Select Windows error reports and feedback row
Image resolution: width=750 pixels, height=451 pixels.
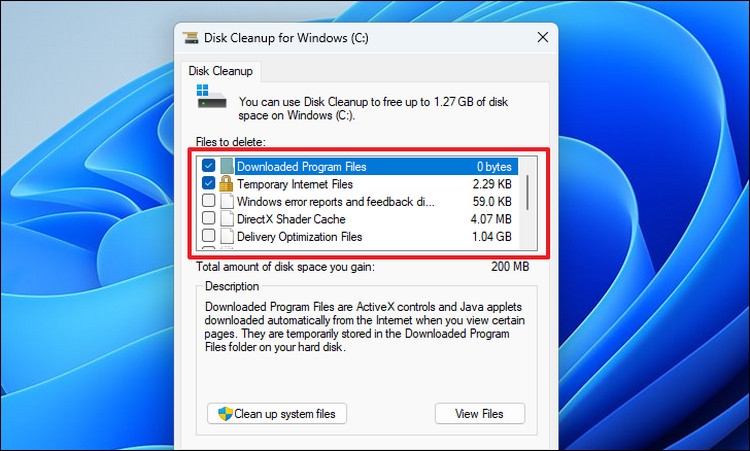[x=336, y=202]
